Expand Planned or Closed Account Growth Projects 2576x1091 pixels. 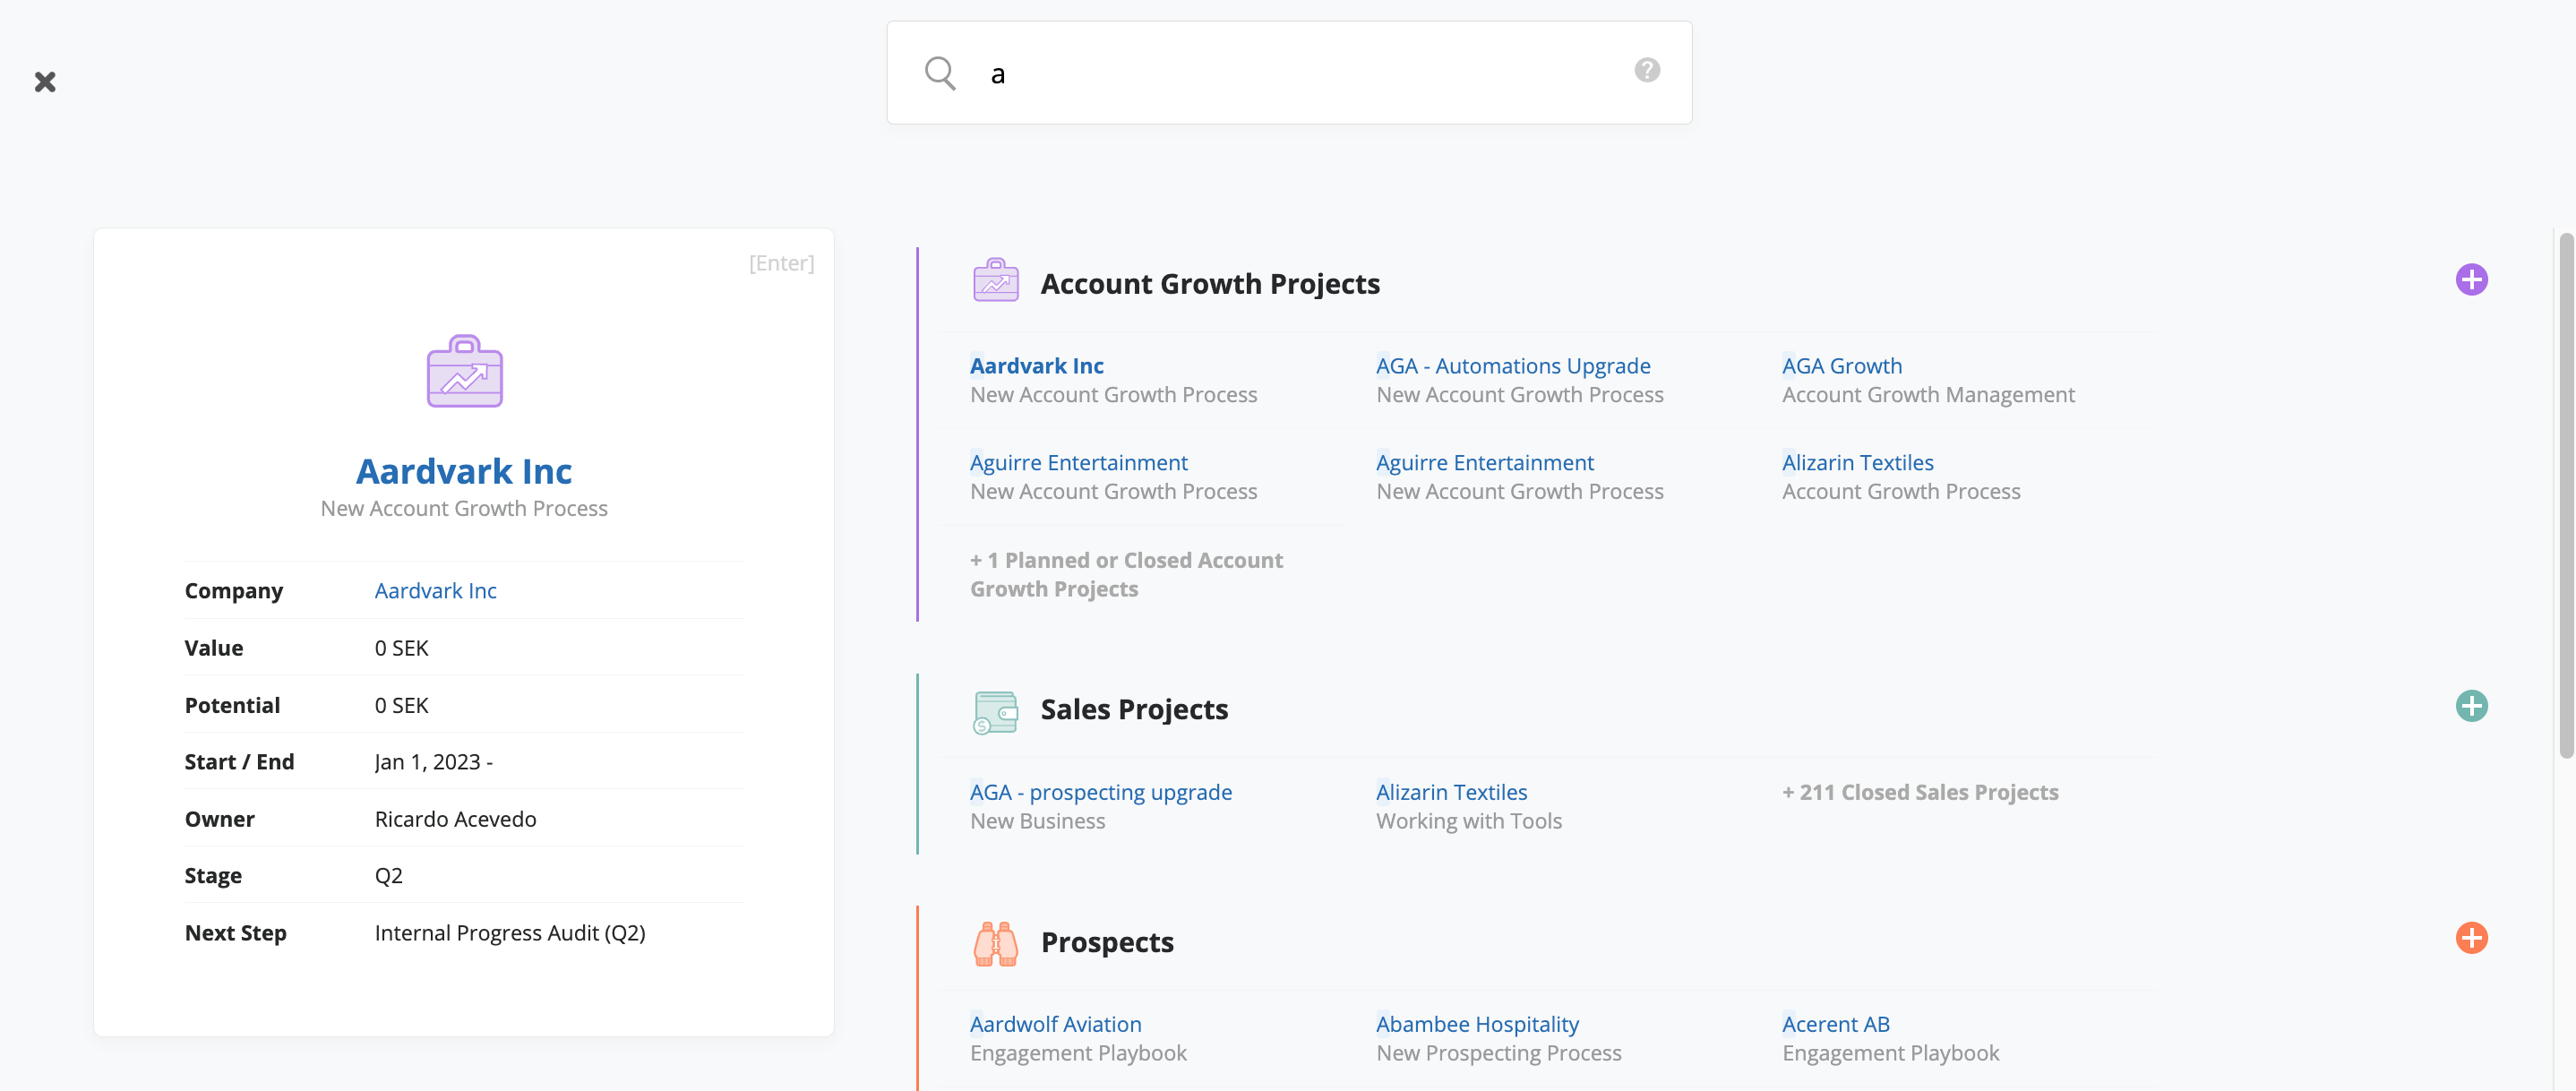pos(1126,575)
